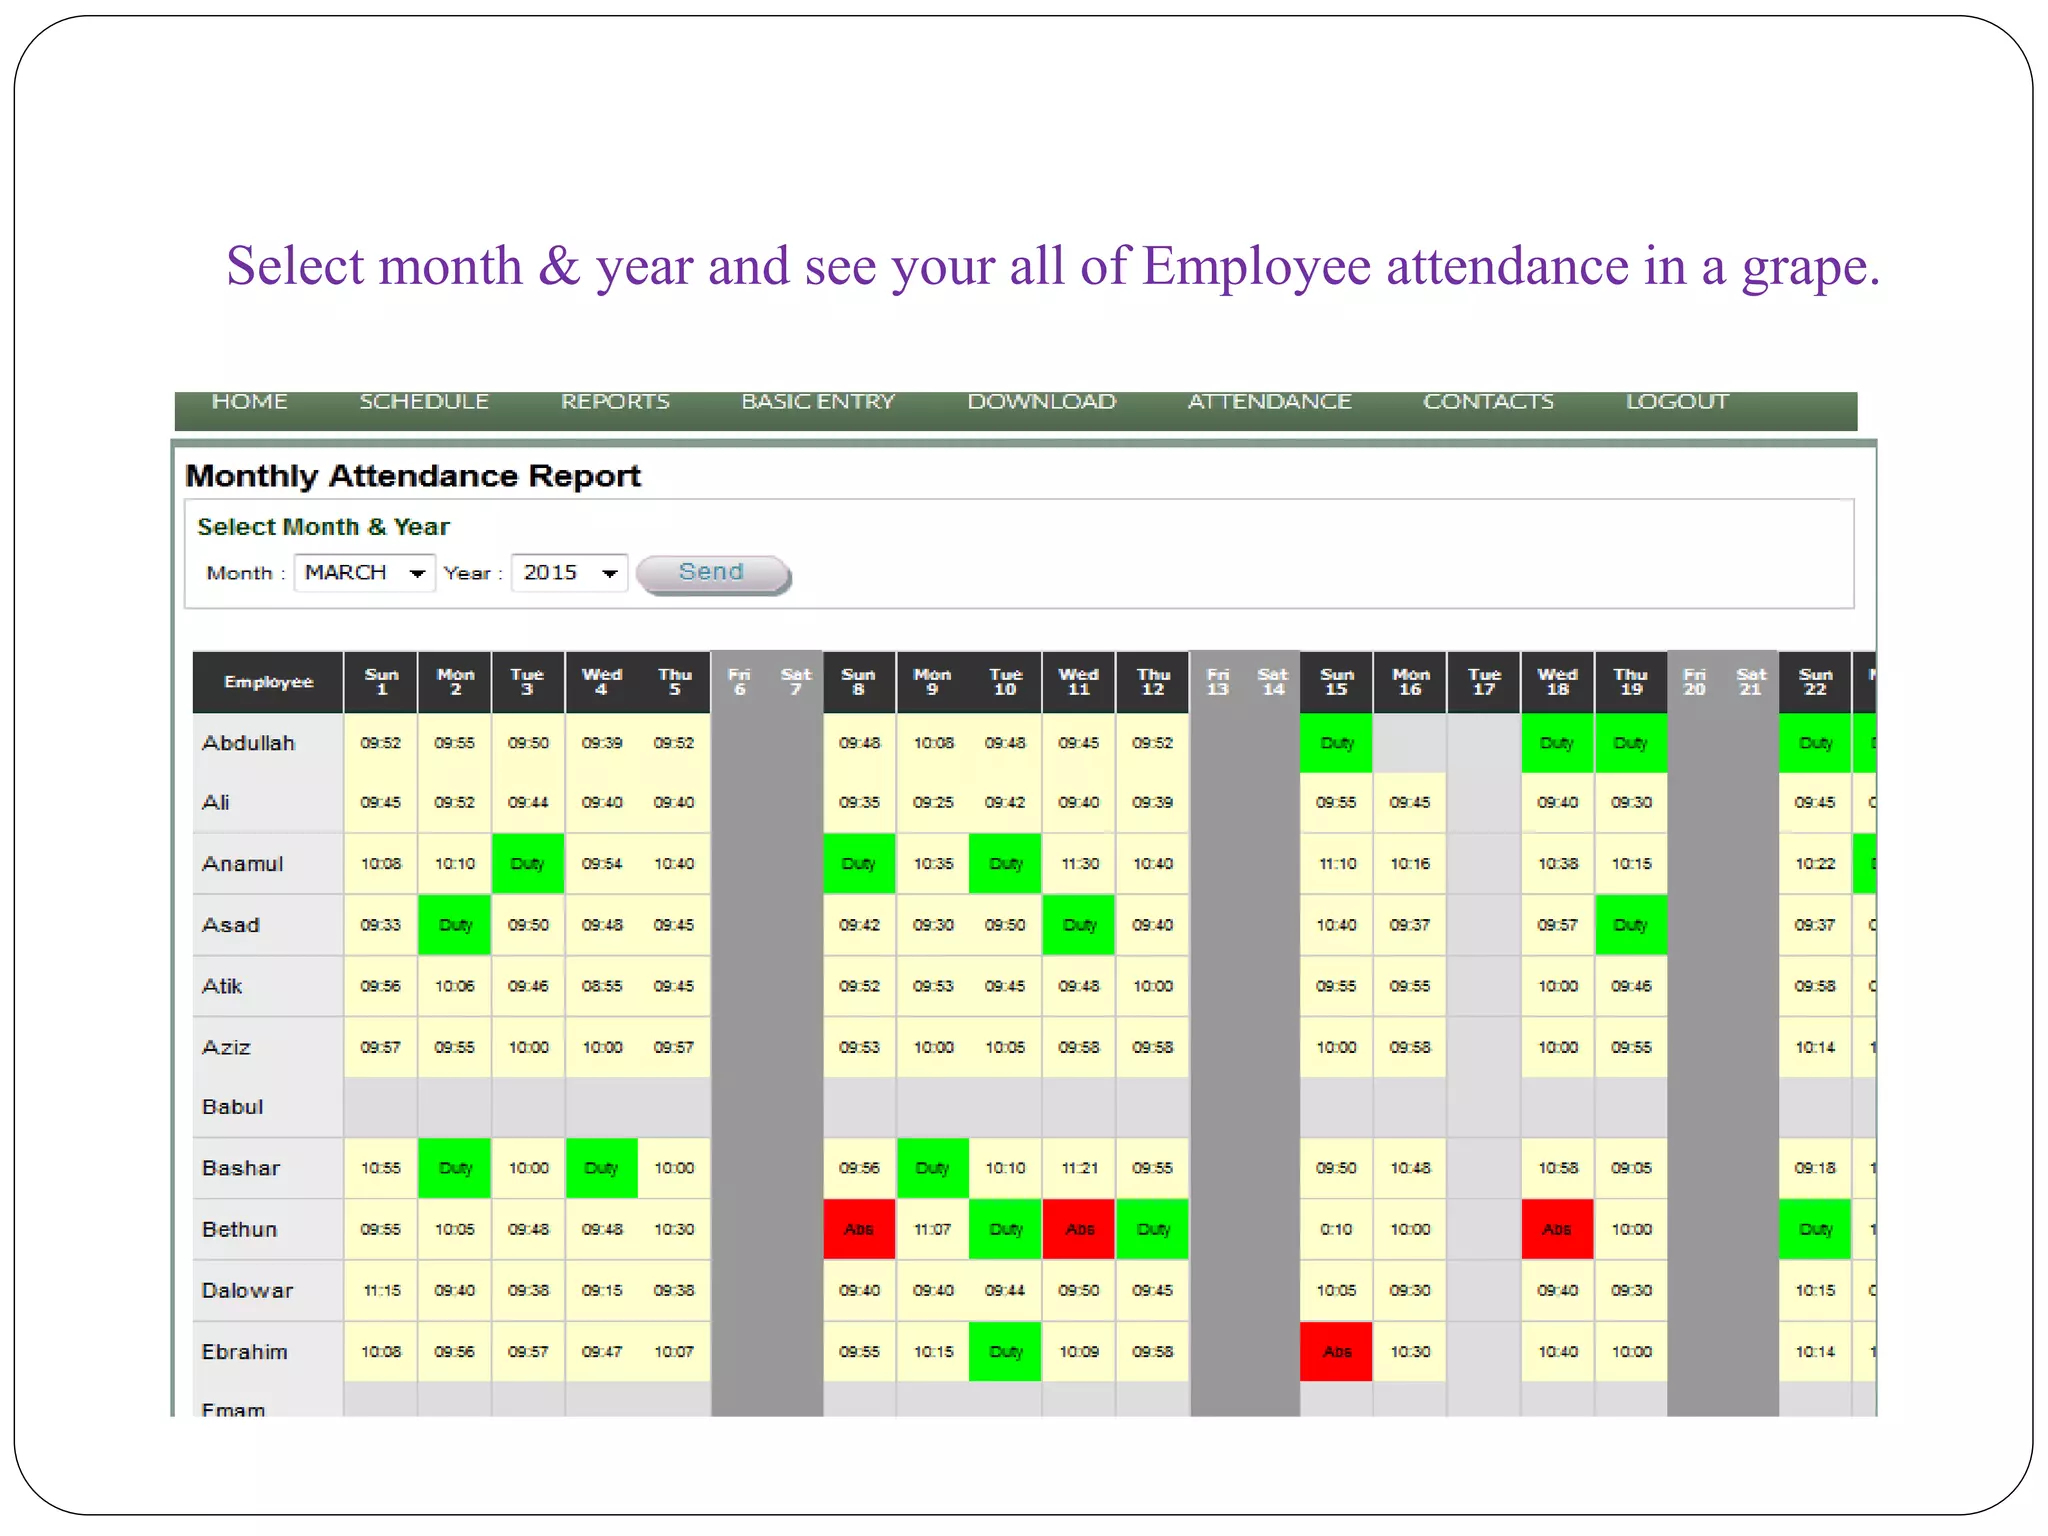
Task: Click the Tue 10 column header
Action: [x=1005, y=682]
